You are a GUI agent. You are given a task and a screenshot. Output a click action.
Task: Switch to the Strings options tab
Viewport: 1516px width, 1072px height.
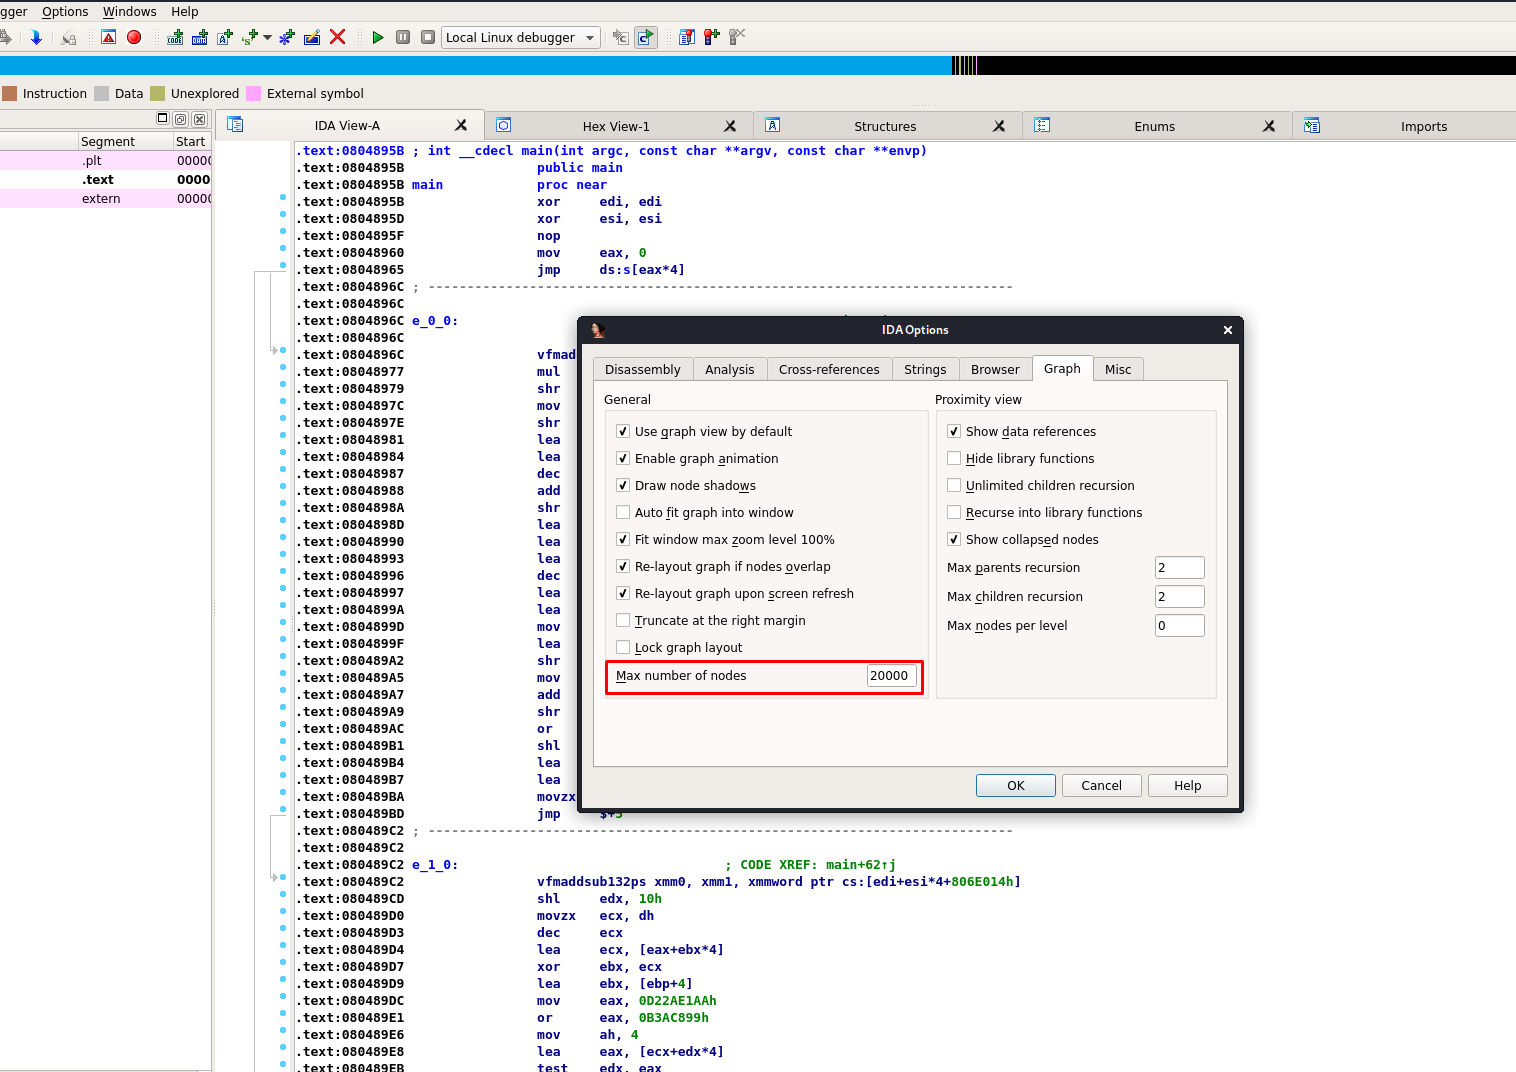(x=925, y=369)
